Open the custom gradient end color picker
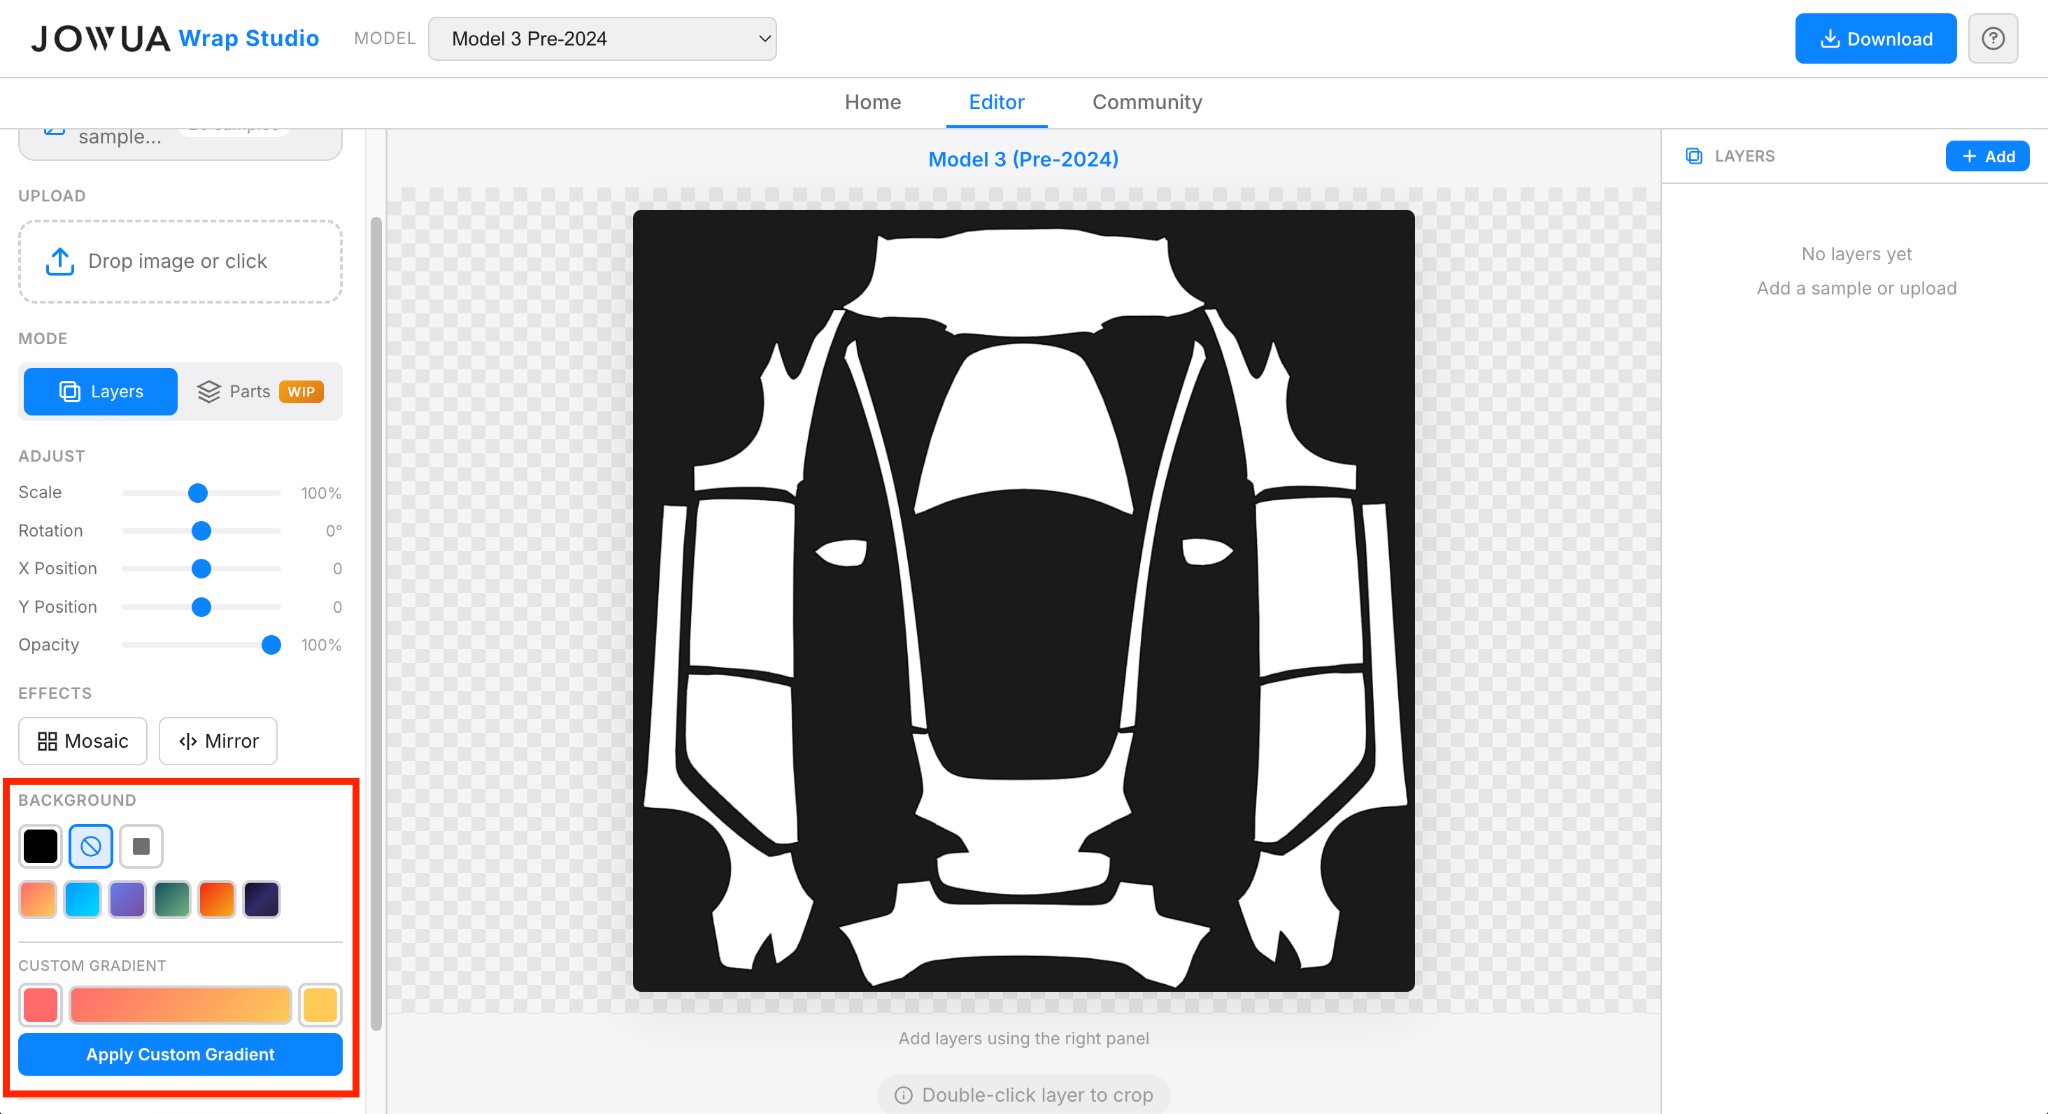This screenshot has width=2048, height=1114. pyautogui.click(x=320, y=1005)
